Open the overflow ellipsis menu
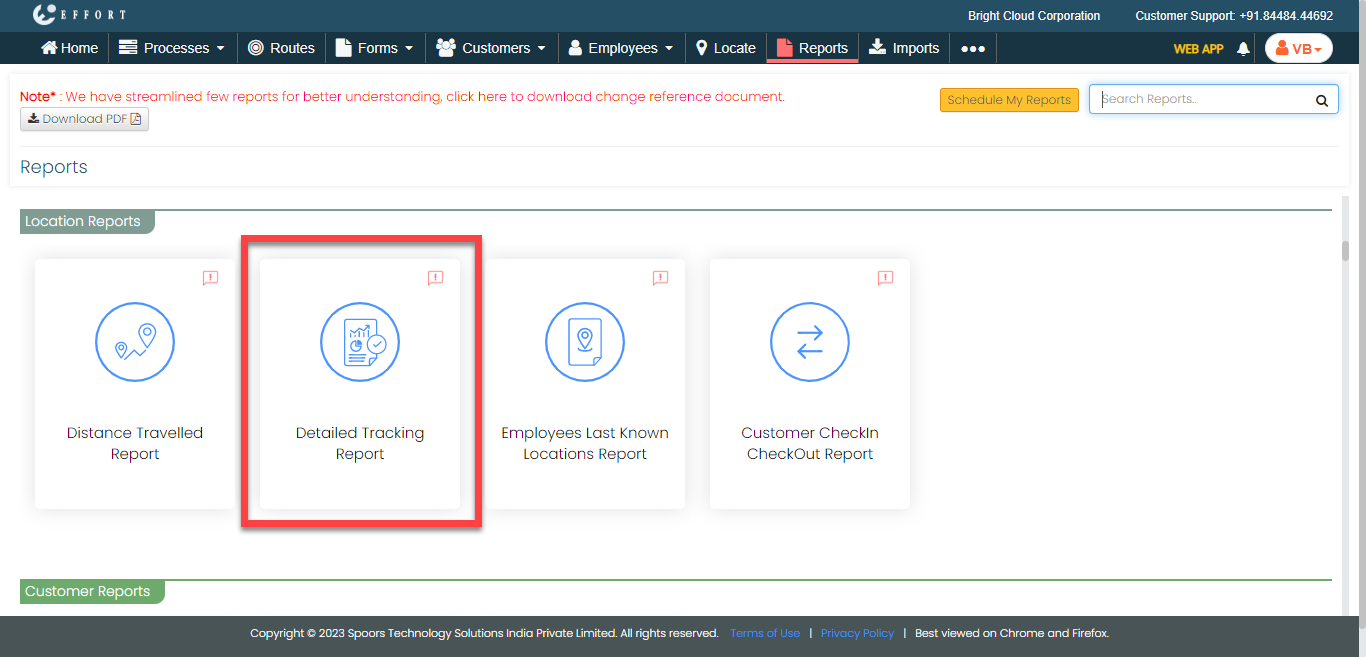This screenshot has height=657, width=1366. [972, 47]
